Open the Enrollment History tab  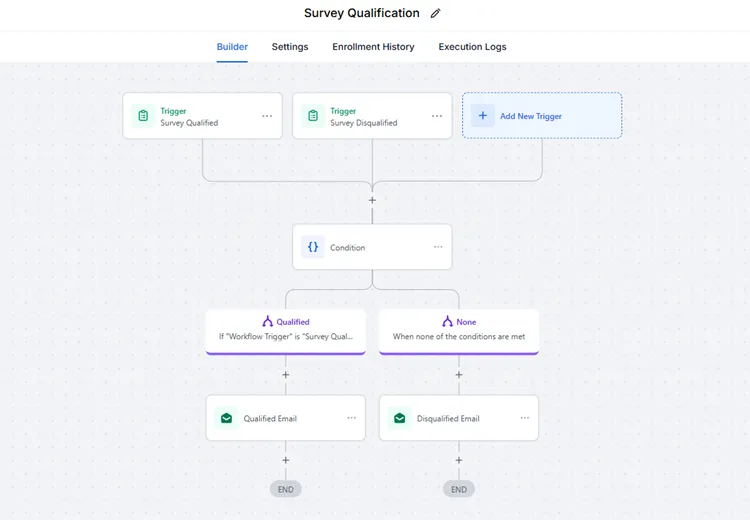(373, 47)
